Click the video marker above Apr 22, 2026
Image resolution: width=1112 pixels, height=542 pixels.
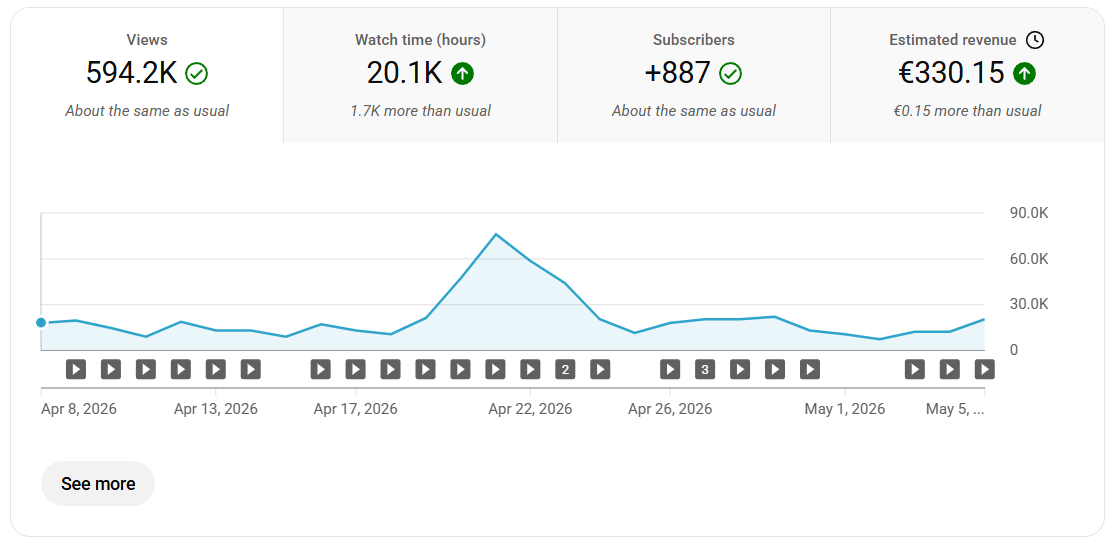coord(530,369)
